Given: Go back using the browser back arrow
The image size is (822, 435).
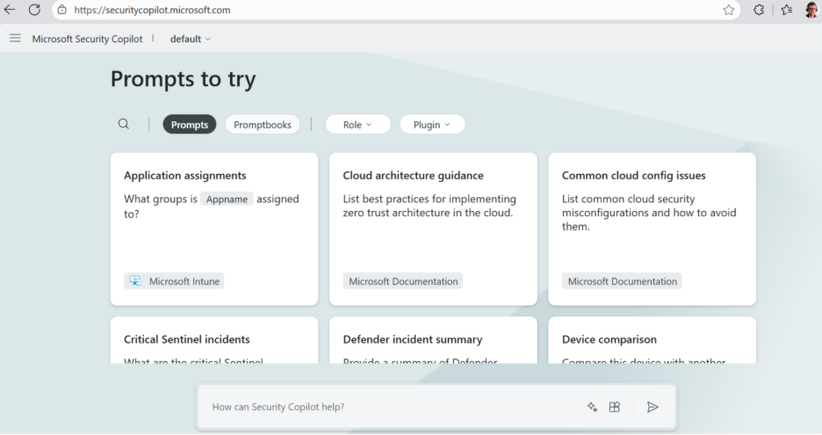Looking at the screenshot, I should [9, 9].
